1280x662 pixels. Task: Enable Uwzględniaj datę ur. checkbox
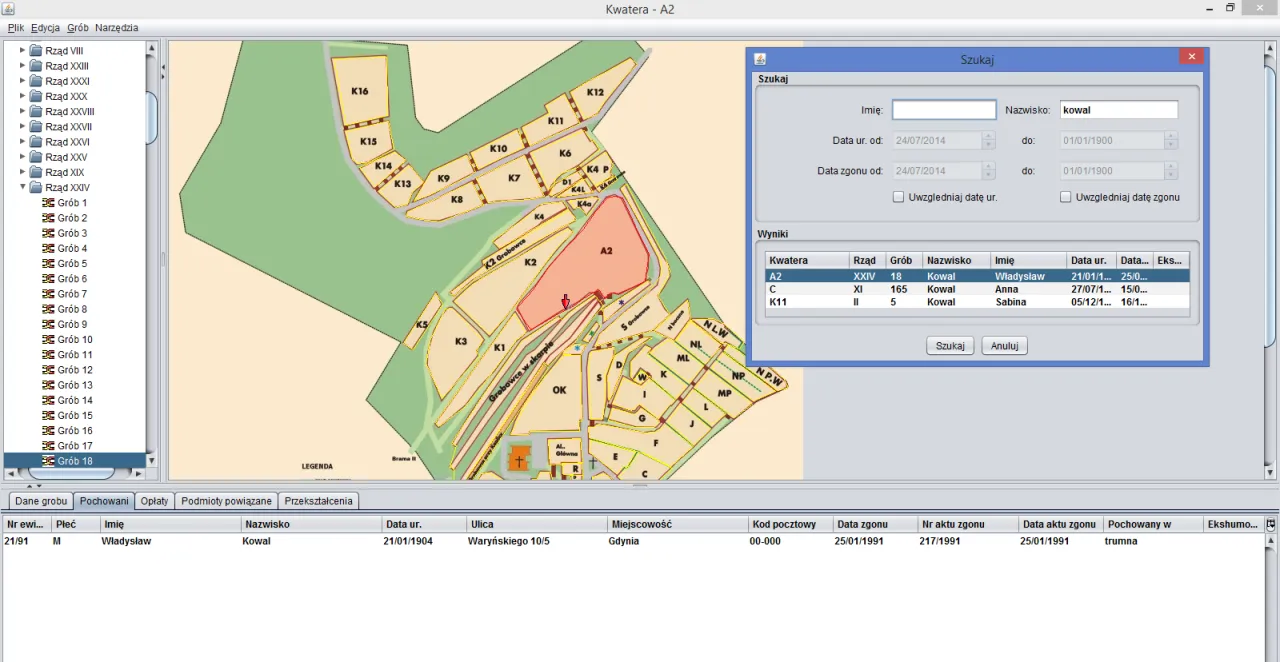click(898, 197)
